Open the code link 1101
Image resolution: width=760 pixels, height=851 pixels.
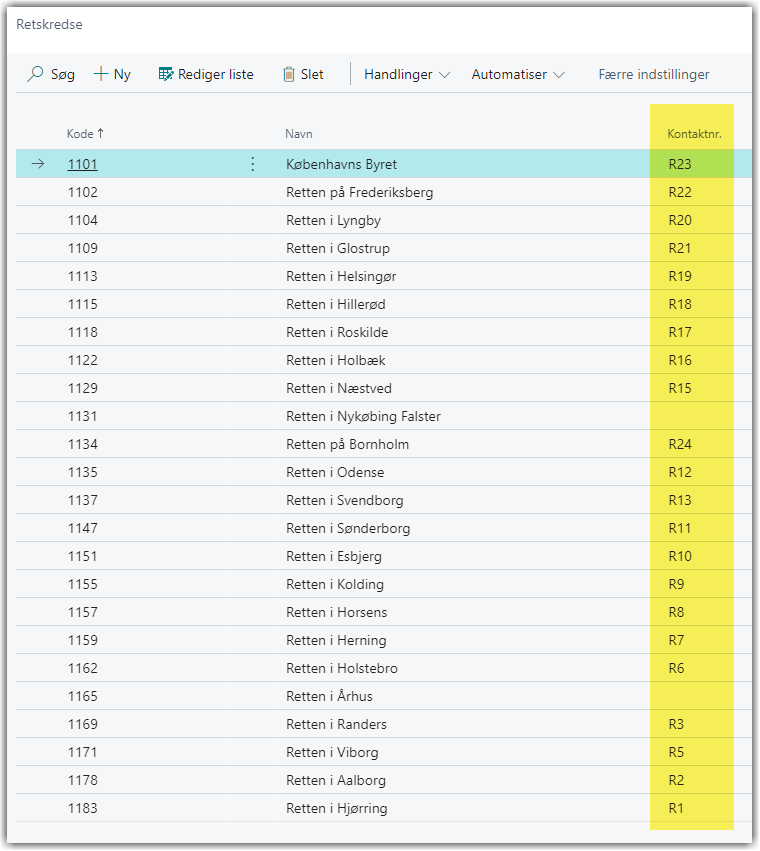(x=83, y=164)
